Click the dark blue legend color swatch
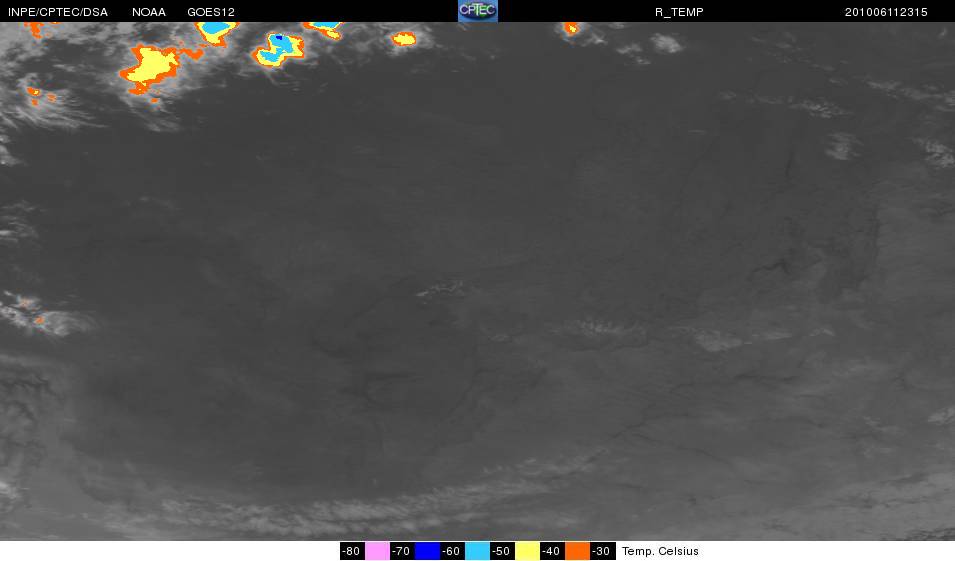 [427, 551]
